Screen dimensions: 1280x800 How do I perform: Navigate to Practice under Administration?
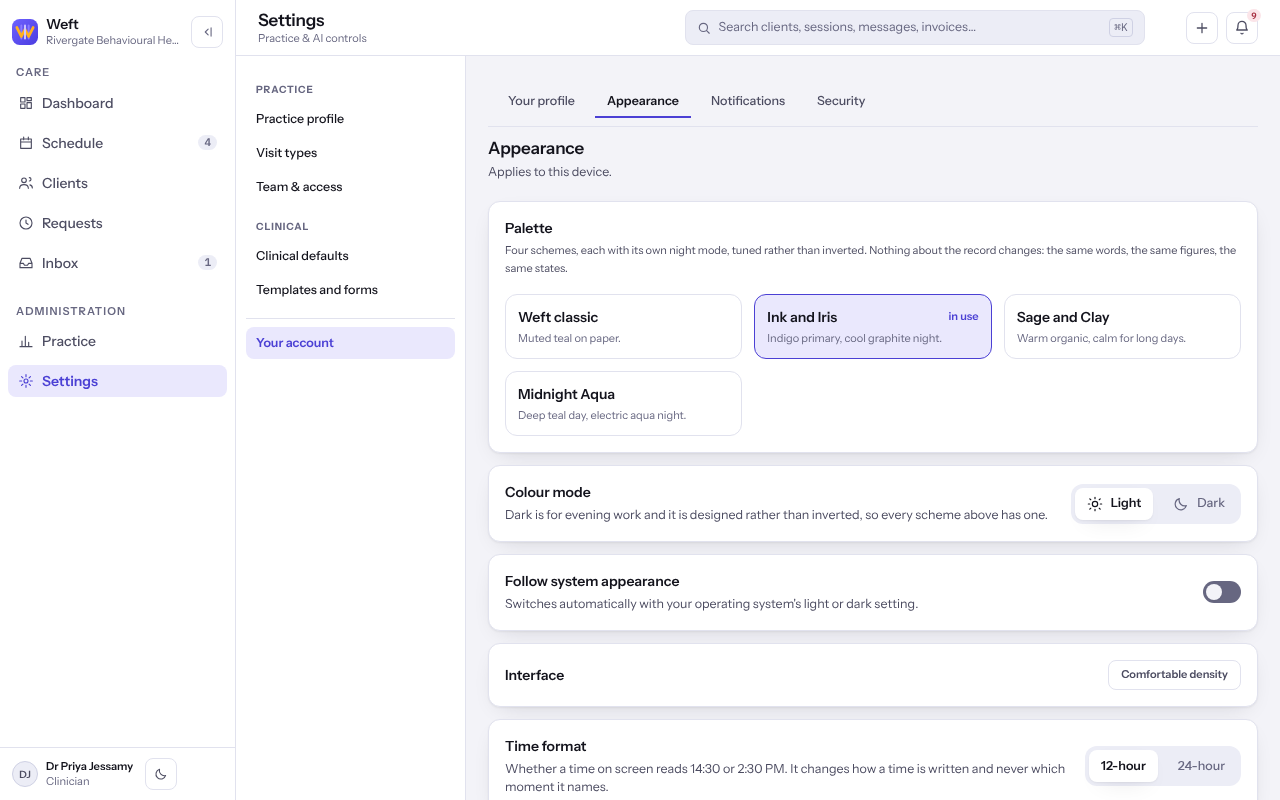(x=118, y=341)
